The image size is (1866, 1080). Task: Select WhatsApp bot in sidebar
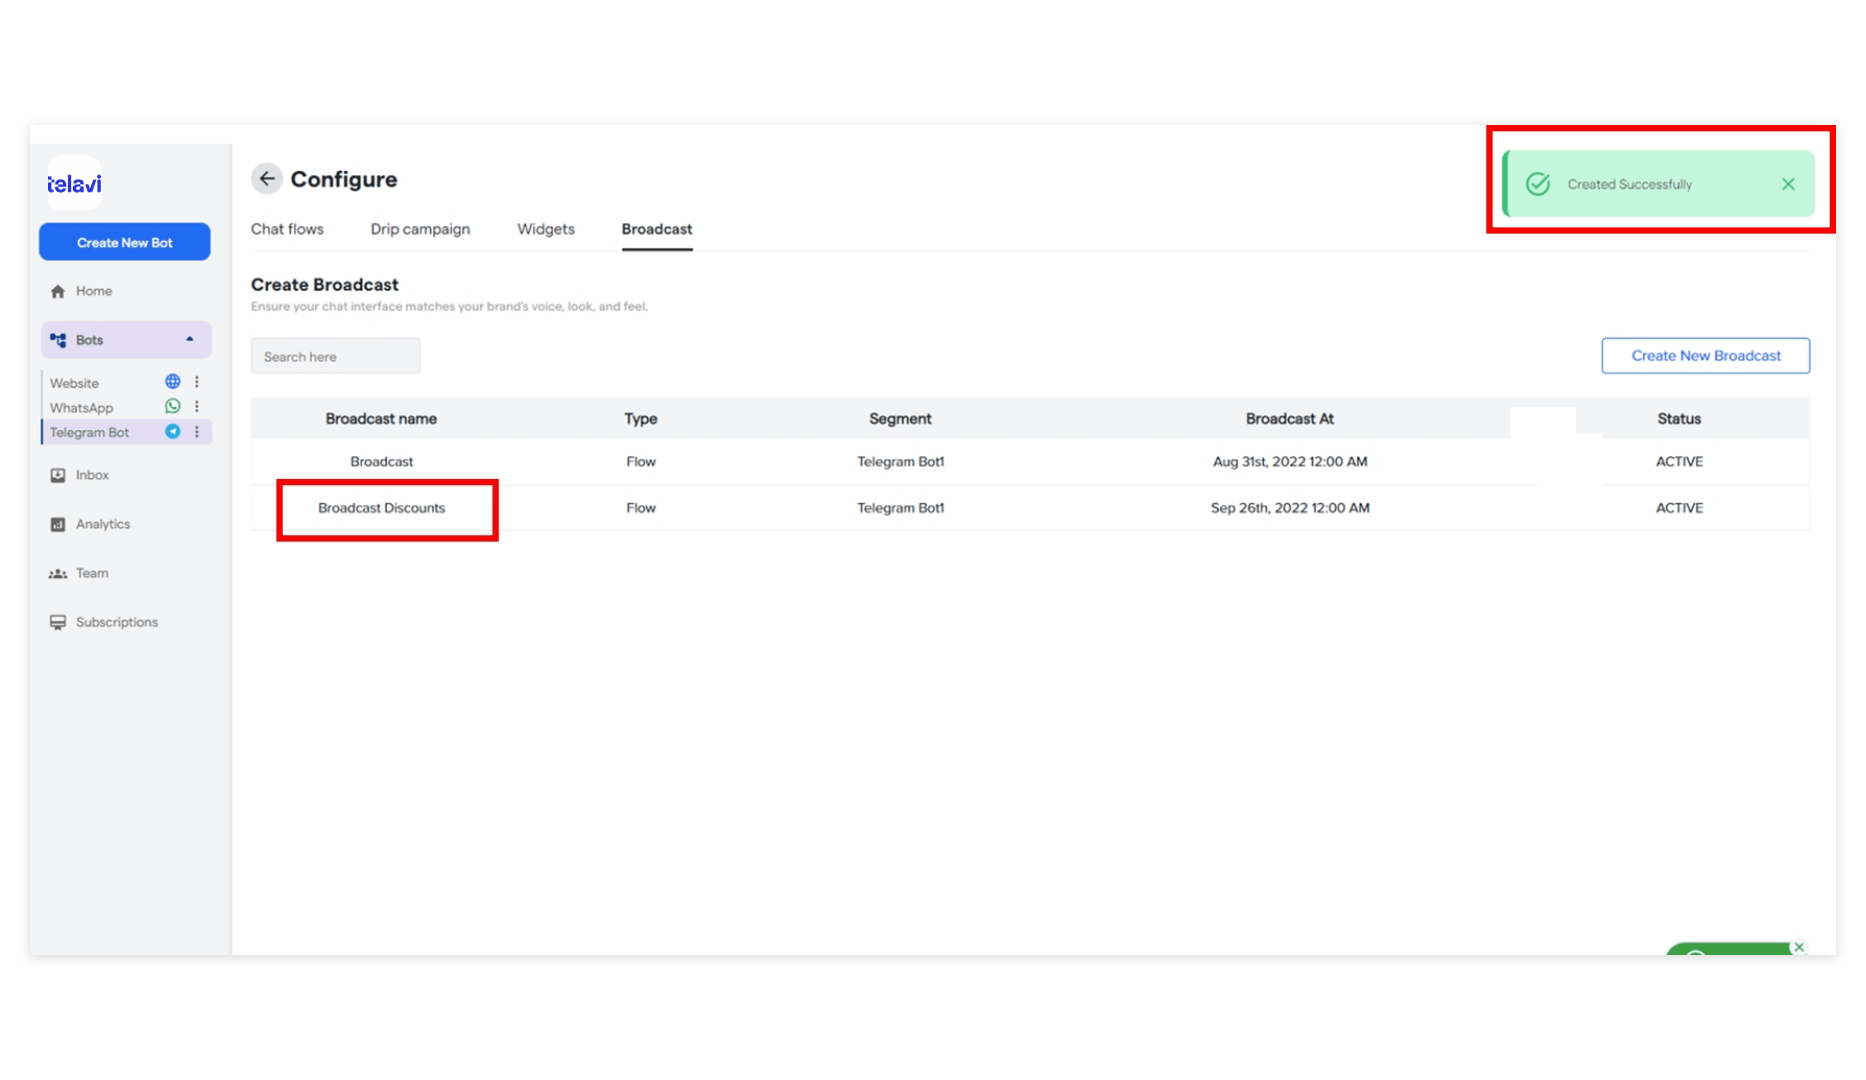(82, 408)
